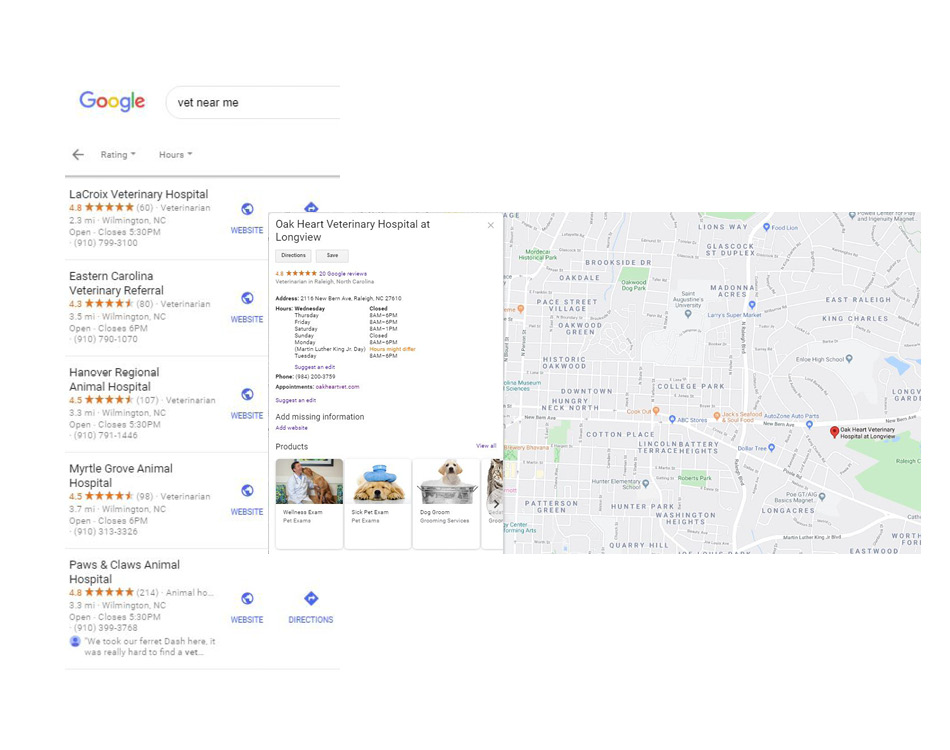Open the Hours filter dropdown
950x750 pixels.
coord(176,154)
